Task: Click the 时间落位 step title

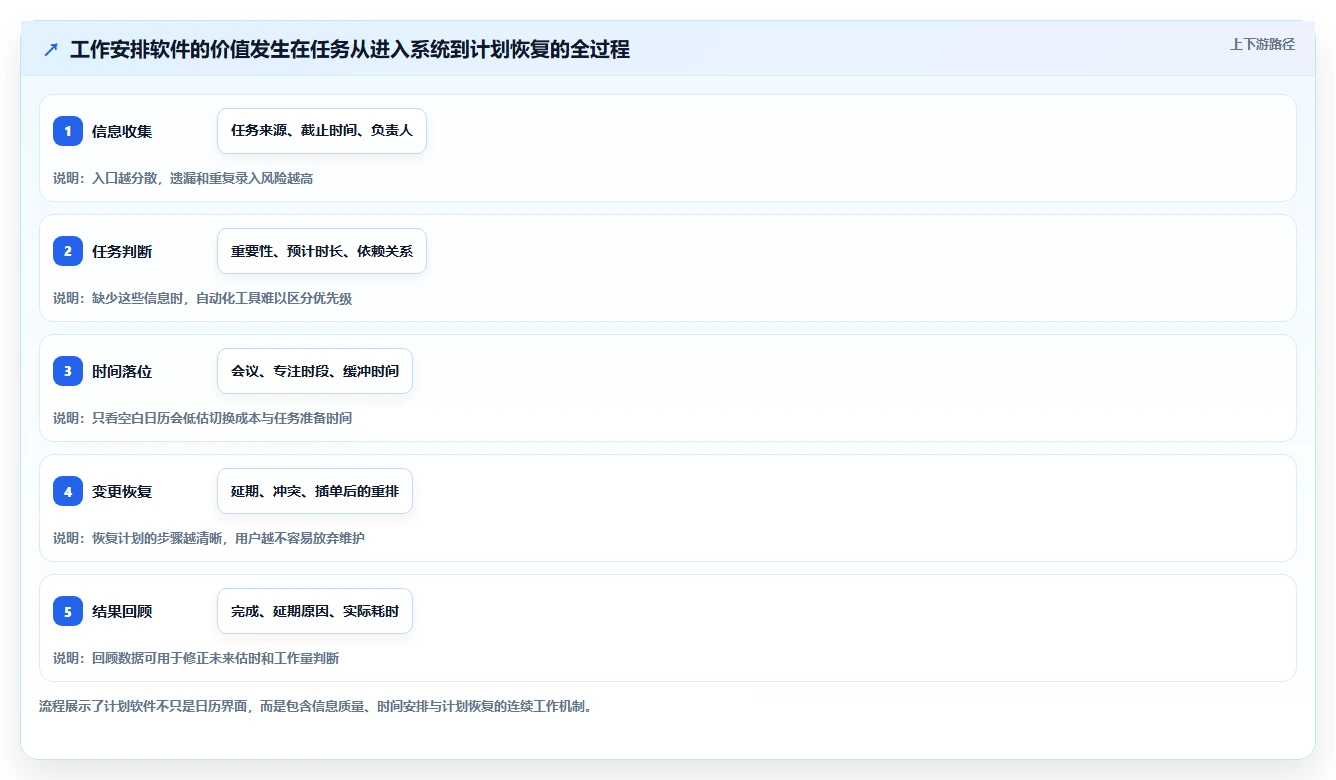Action: click(x=122, y=371)
